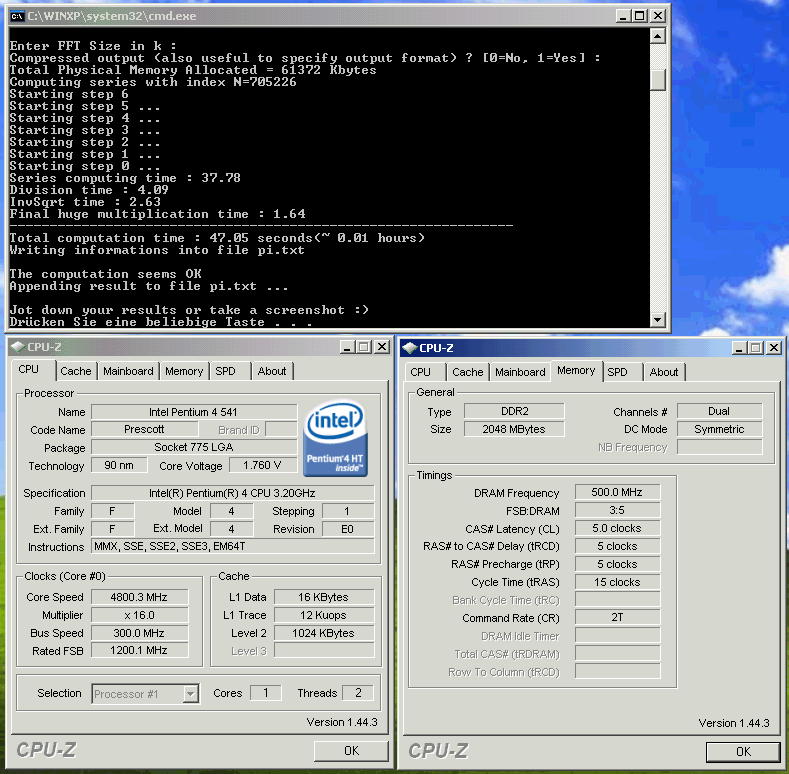The image size is (789, 774).
Task: Click Command Rate value '2T'
Action: pyautogui.click(x=617, y=617)
